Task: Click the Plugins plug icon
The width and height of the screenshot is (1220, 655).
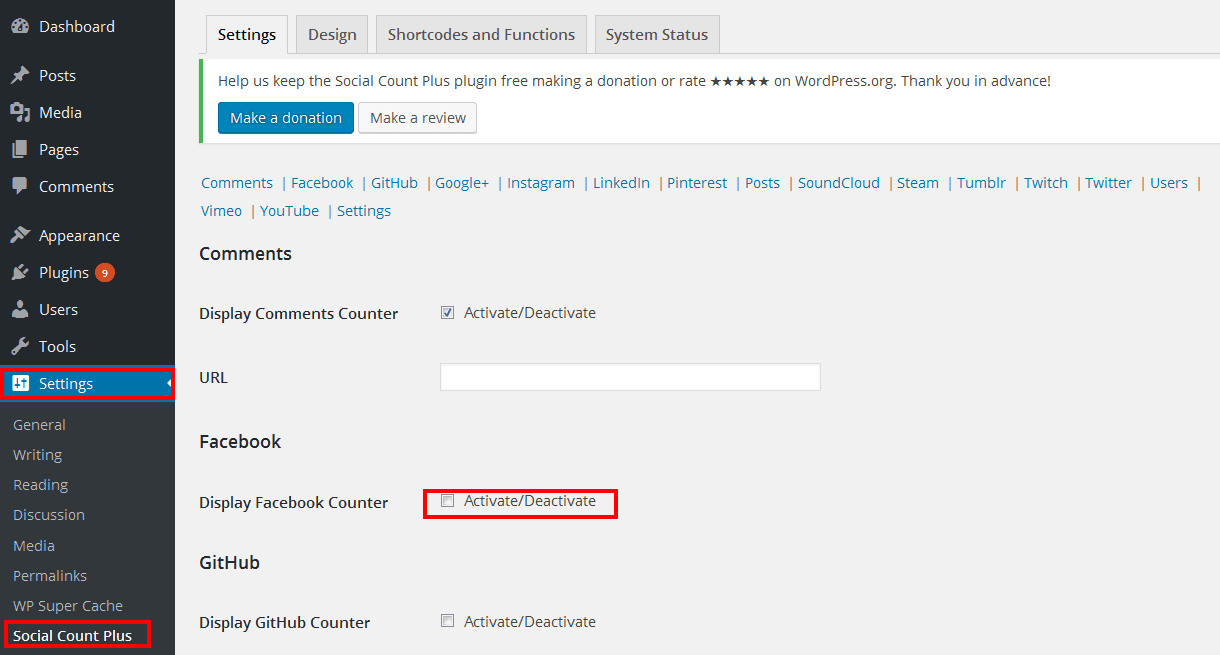Action: 22,271
